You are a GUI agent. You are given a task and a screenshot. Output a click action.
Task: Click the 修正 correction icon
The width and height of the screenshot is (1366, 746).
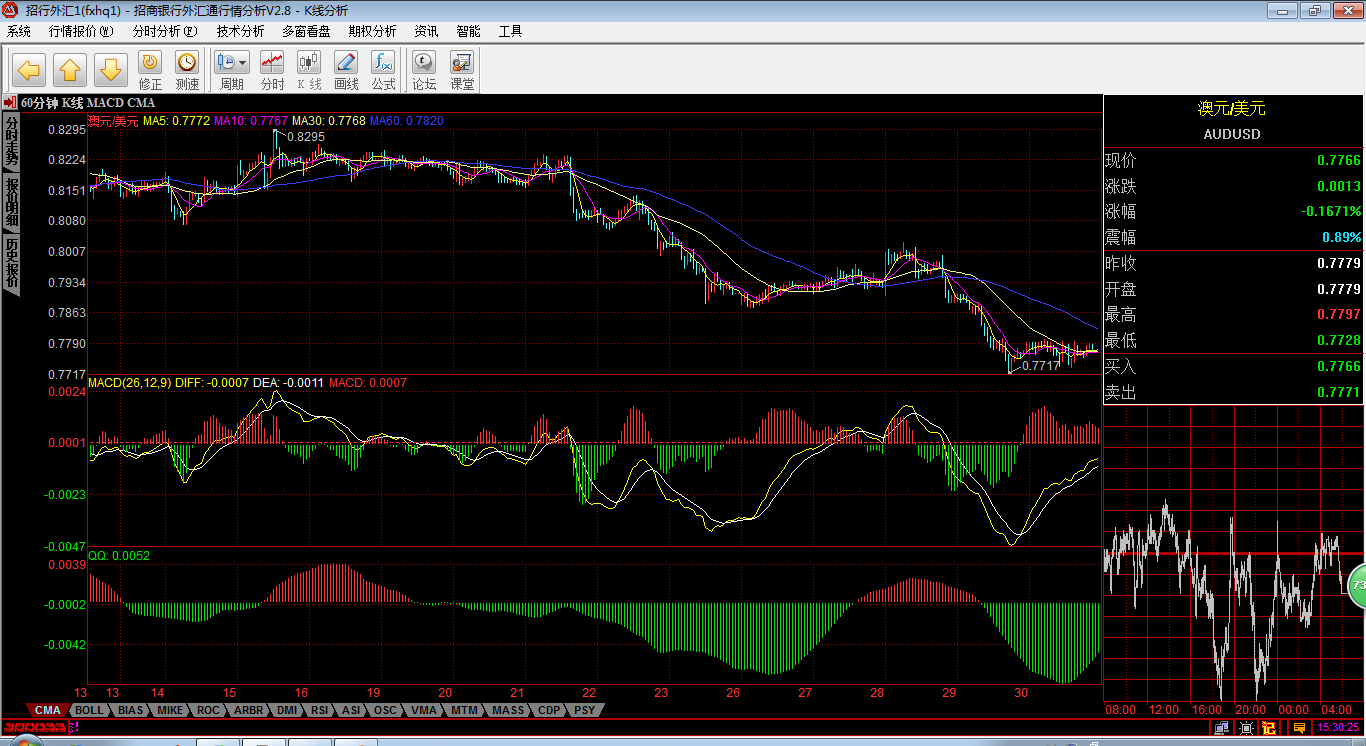pos(150,70)
